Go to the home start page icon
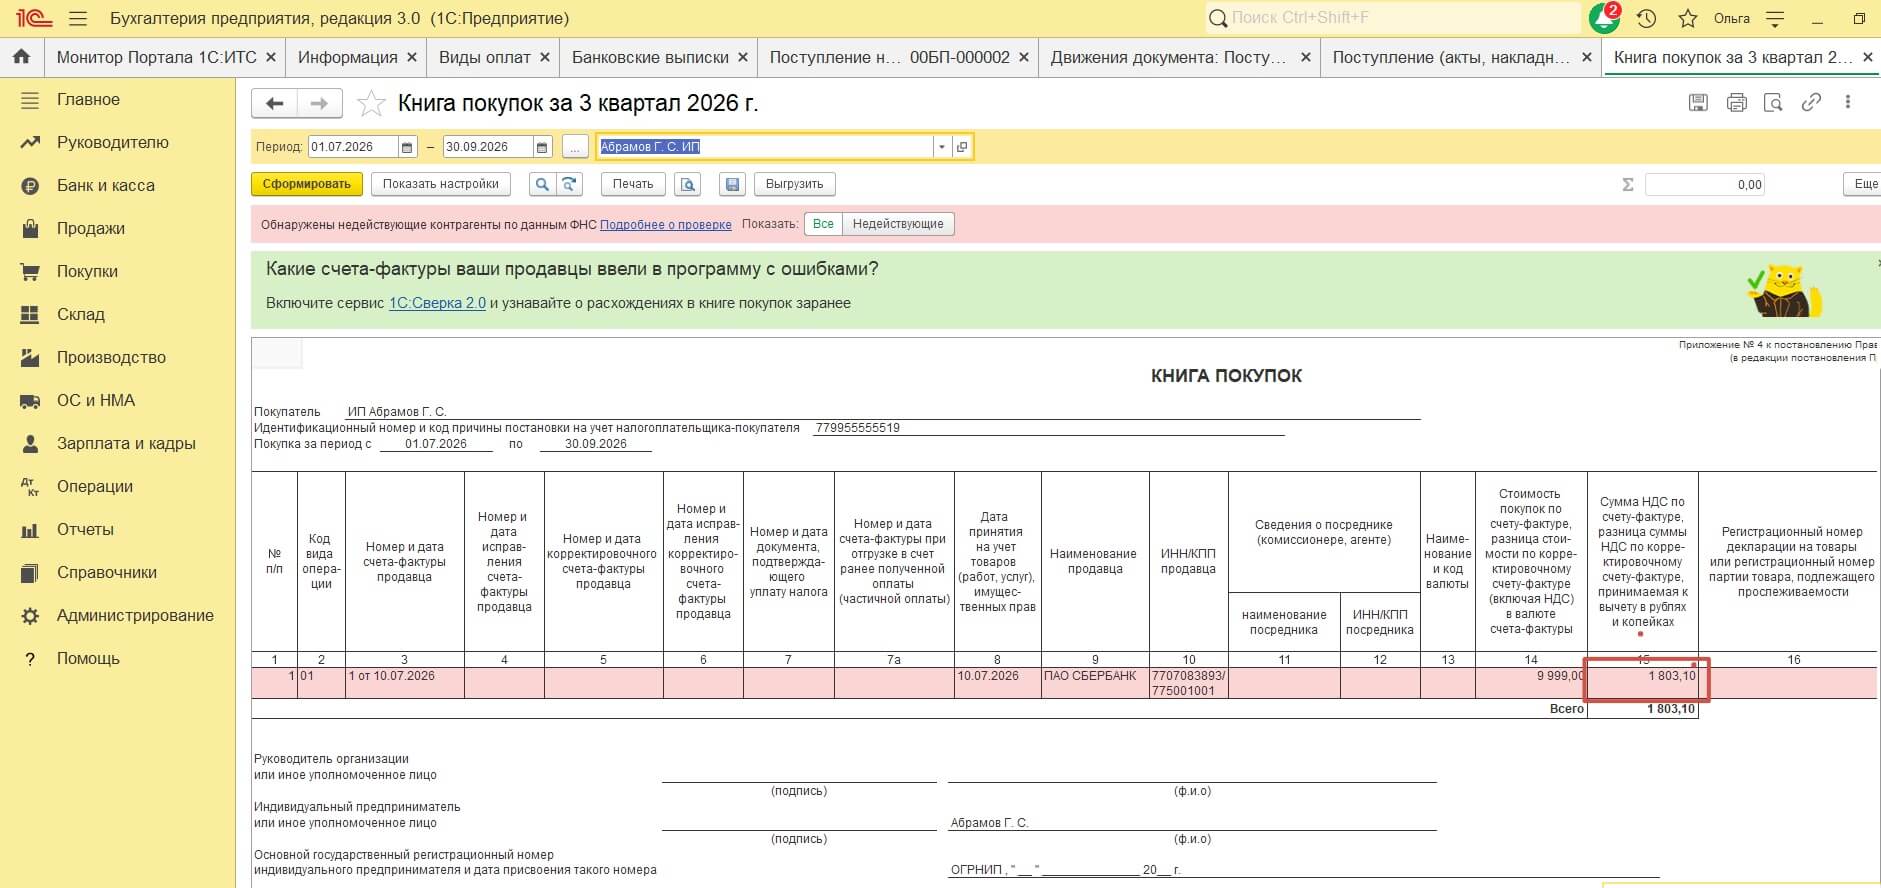This screenshot has height=888, width=1881. pos(21,57)
